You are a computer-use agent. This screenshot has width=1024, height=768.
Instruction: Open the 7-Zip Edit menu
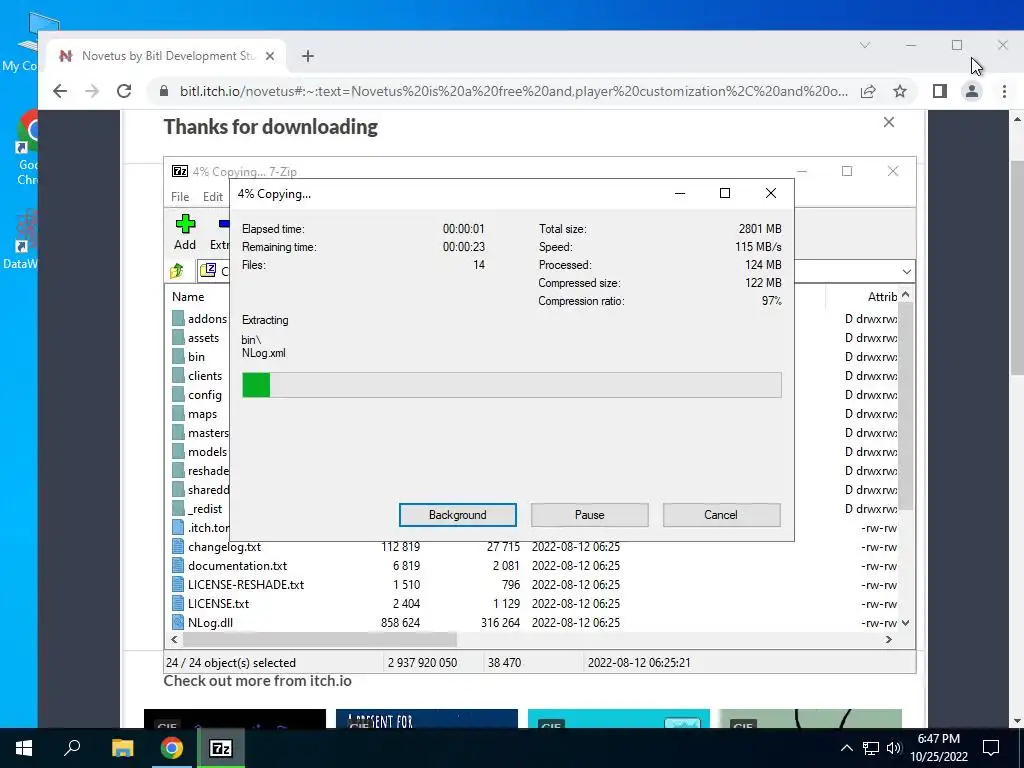(213, 197)
